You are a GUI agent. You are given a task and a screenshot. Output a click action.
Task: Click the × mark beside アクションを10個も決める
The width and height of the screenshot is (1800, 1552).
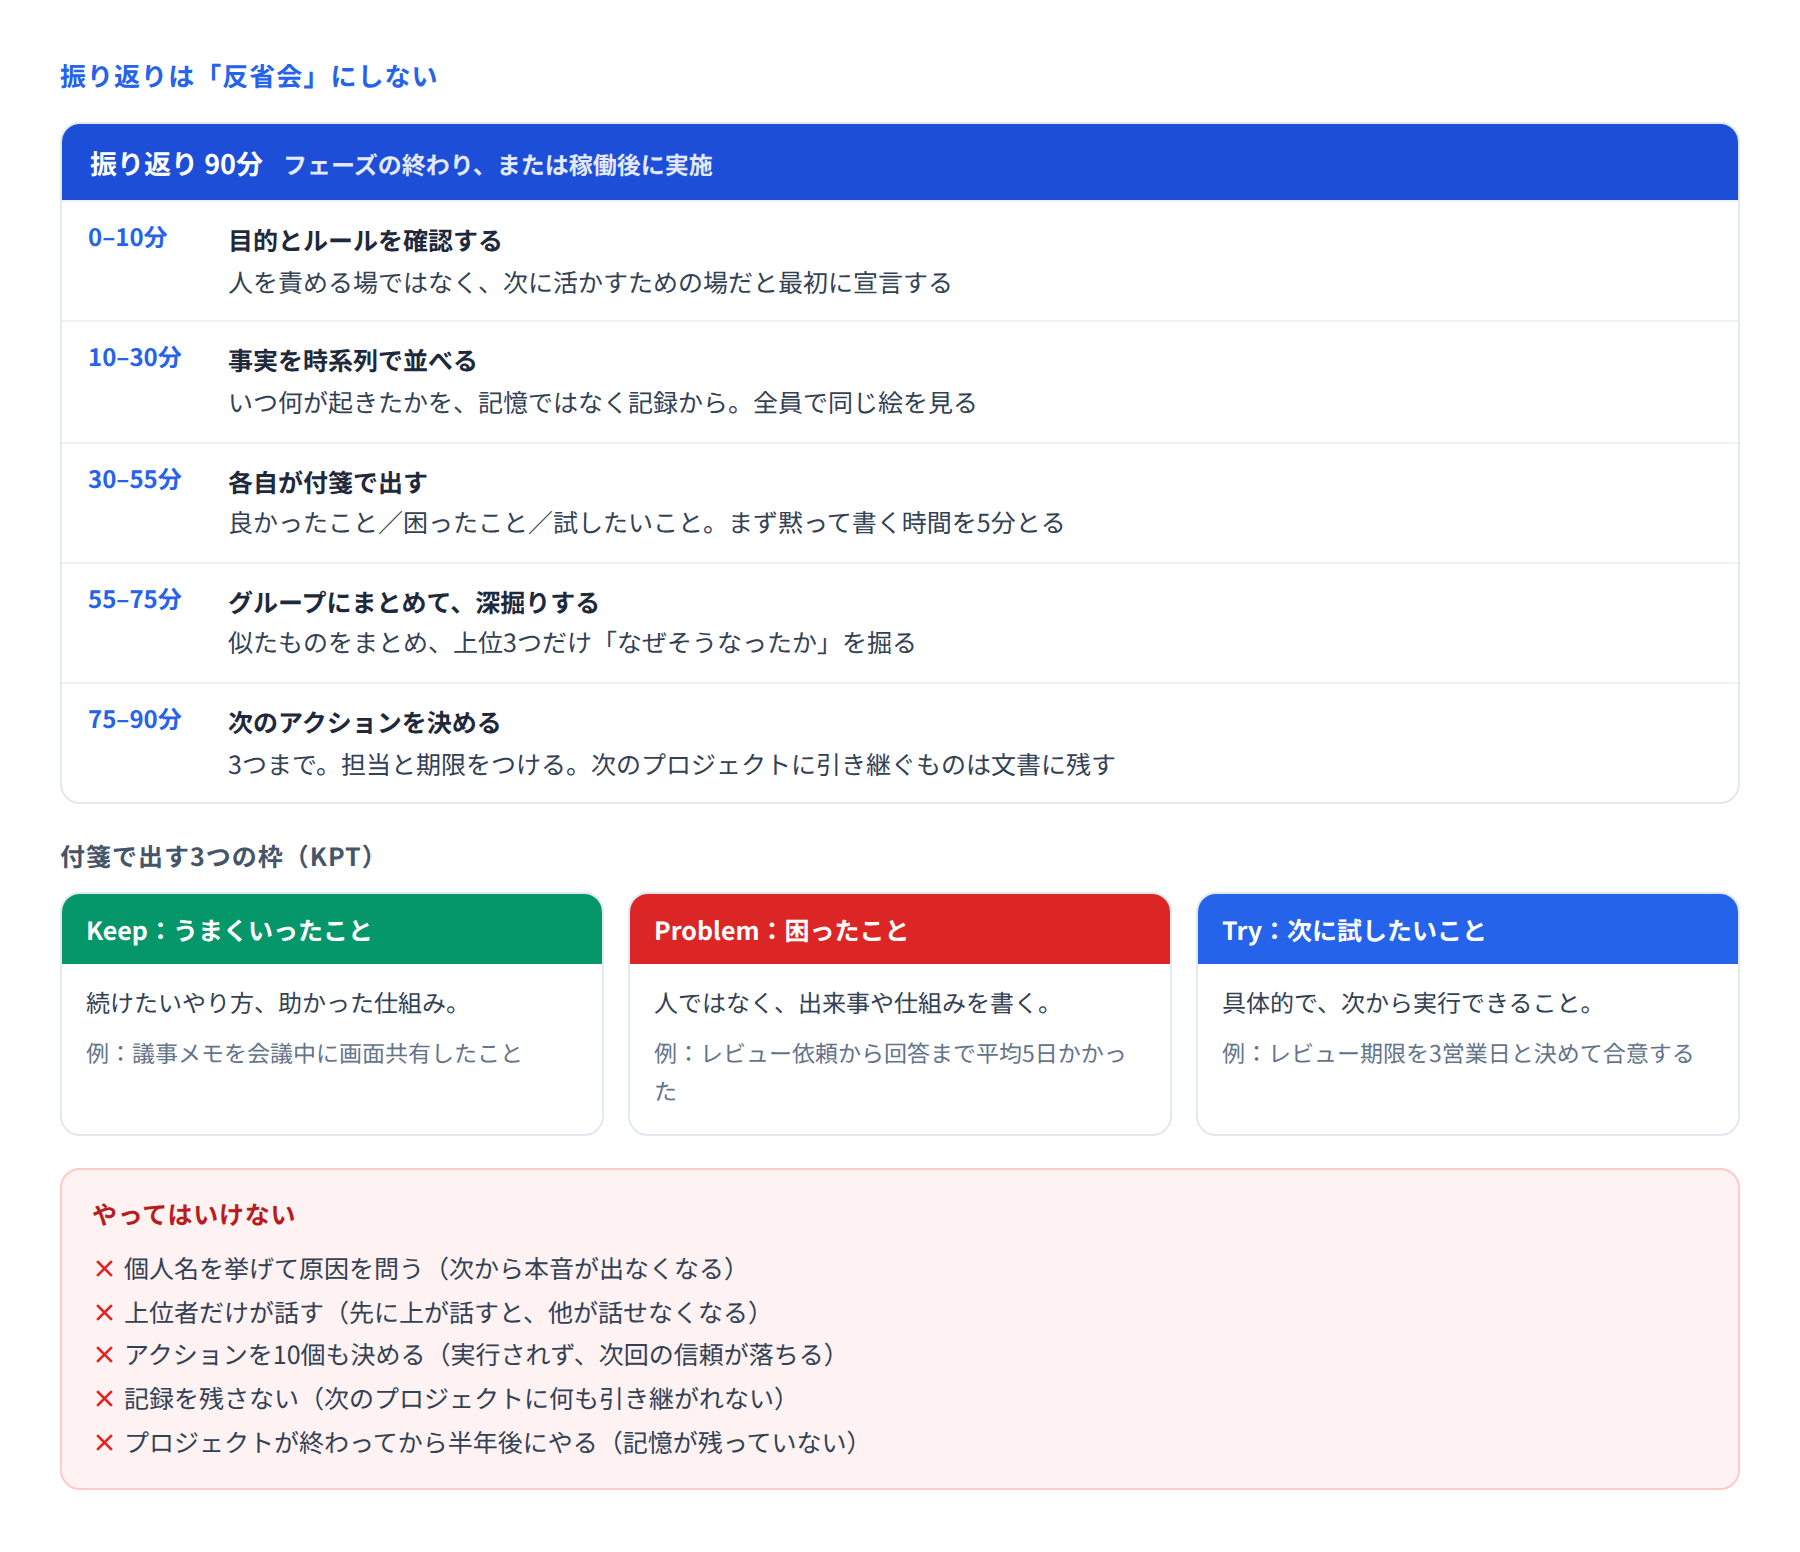[104, 1355]
